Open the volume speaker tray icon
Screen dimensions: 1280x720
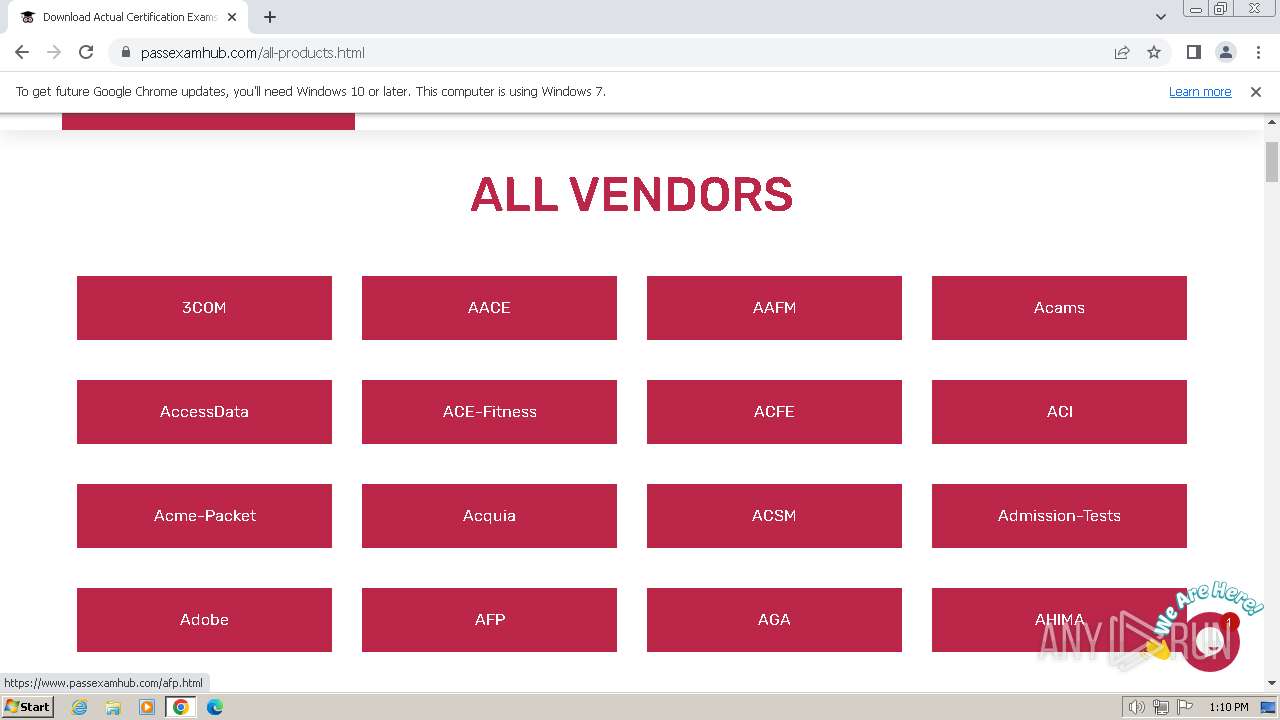point(1137,707)
